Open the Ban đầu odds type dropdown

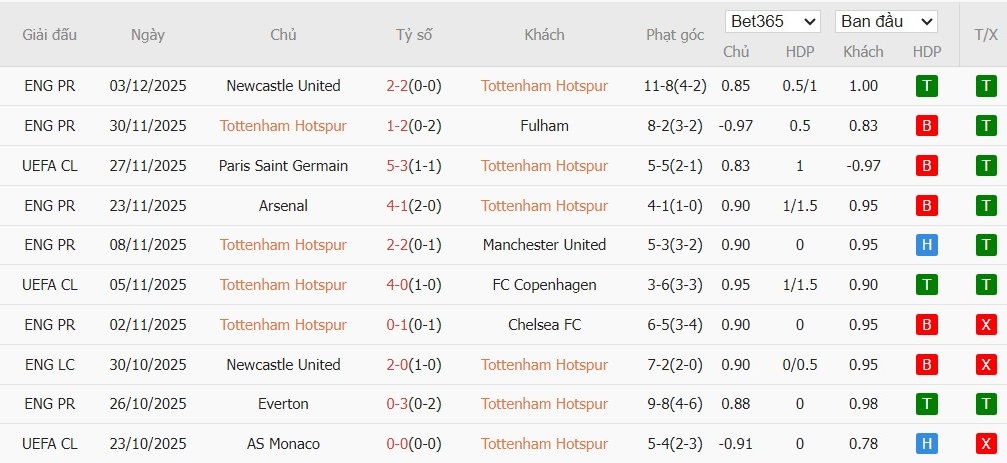pos(886,21)
